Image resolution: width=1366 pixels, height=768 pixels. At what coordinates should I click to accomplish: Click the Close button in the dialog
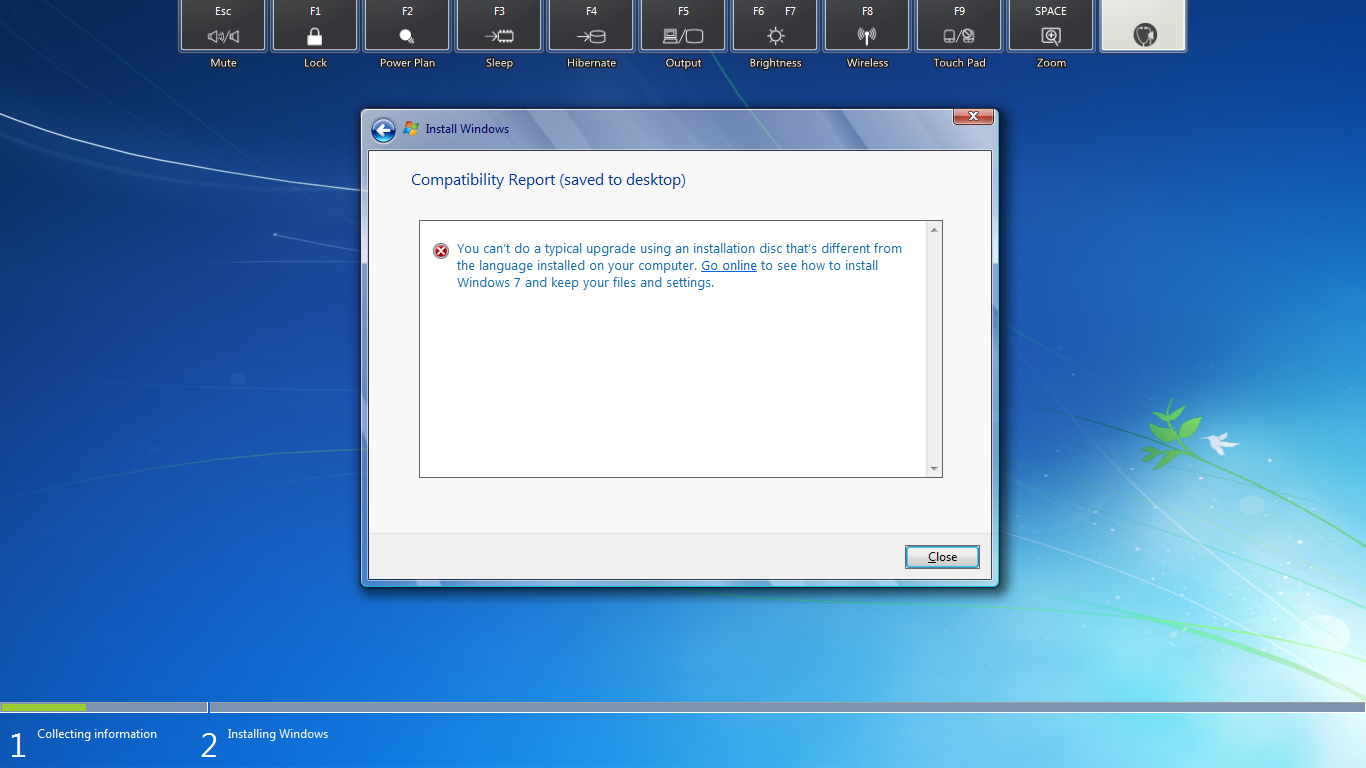click(942, 557)
